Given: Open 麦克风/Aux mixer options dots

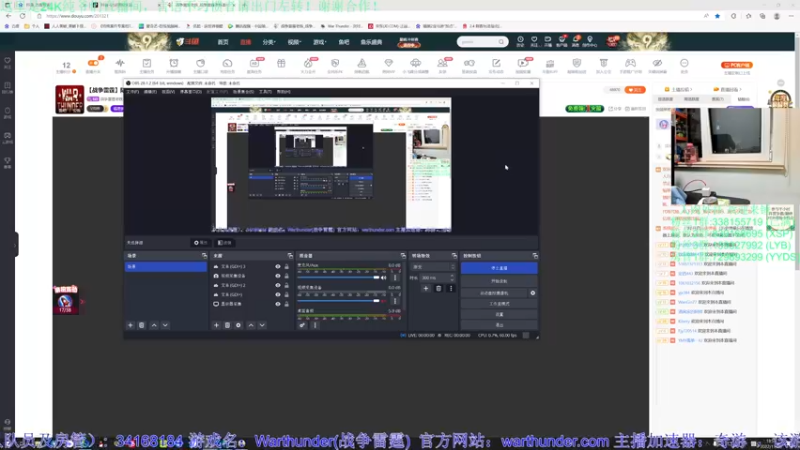Looking at the screenshot, I should (395, 278).
